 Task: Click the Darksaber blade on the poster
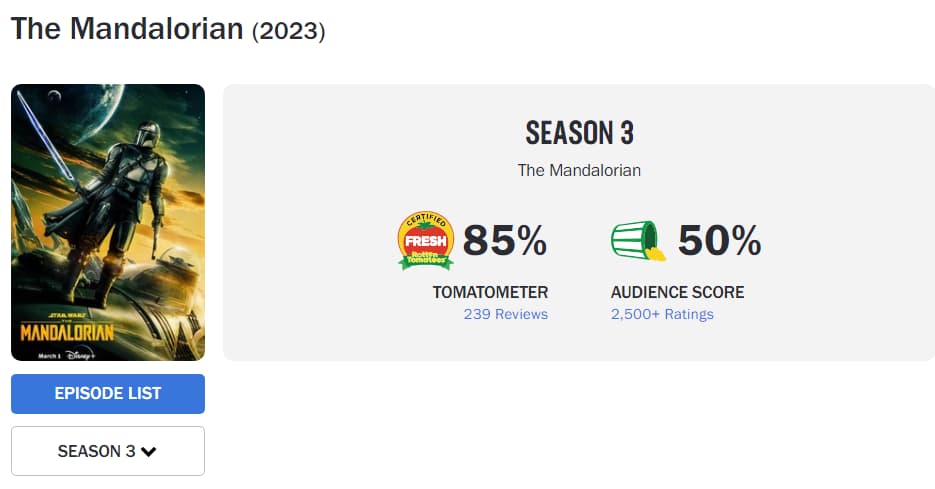coord(46,137)
